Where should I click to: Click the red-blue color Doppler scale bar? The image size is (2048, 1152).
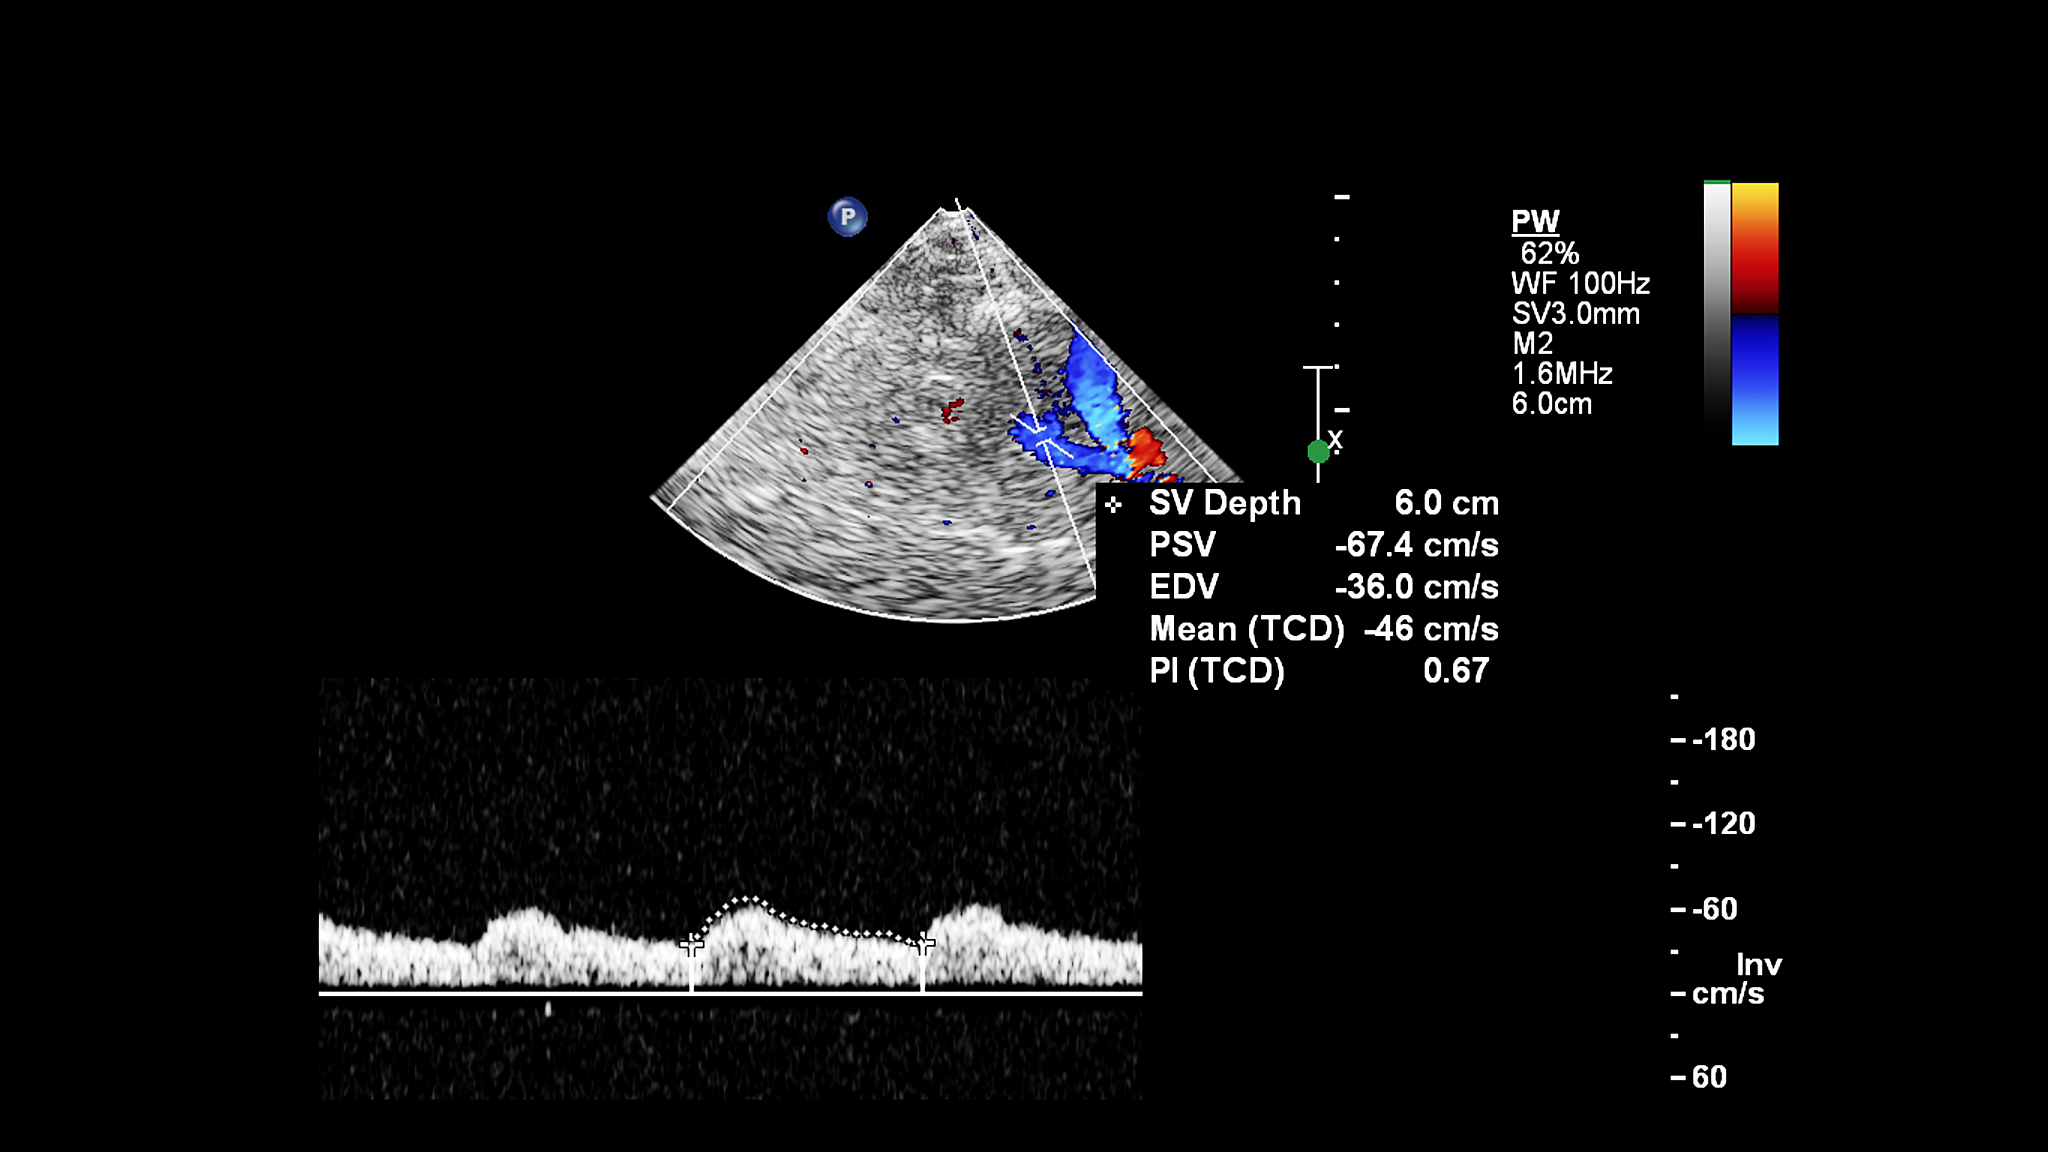coord(1754,313)
